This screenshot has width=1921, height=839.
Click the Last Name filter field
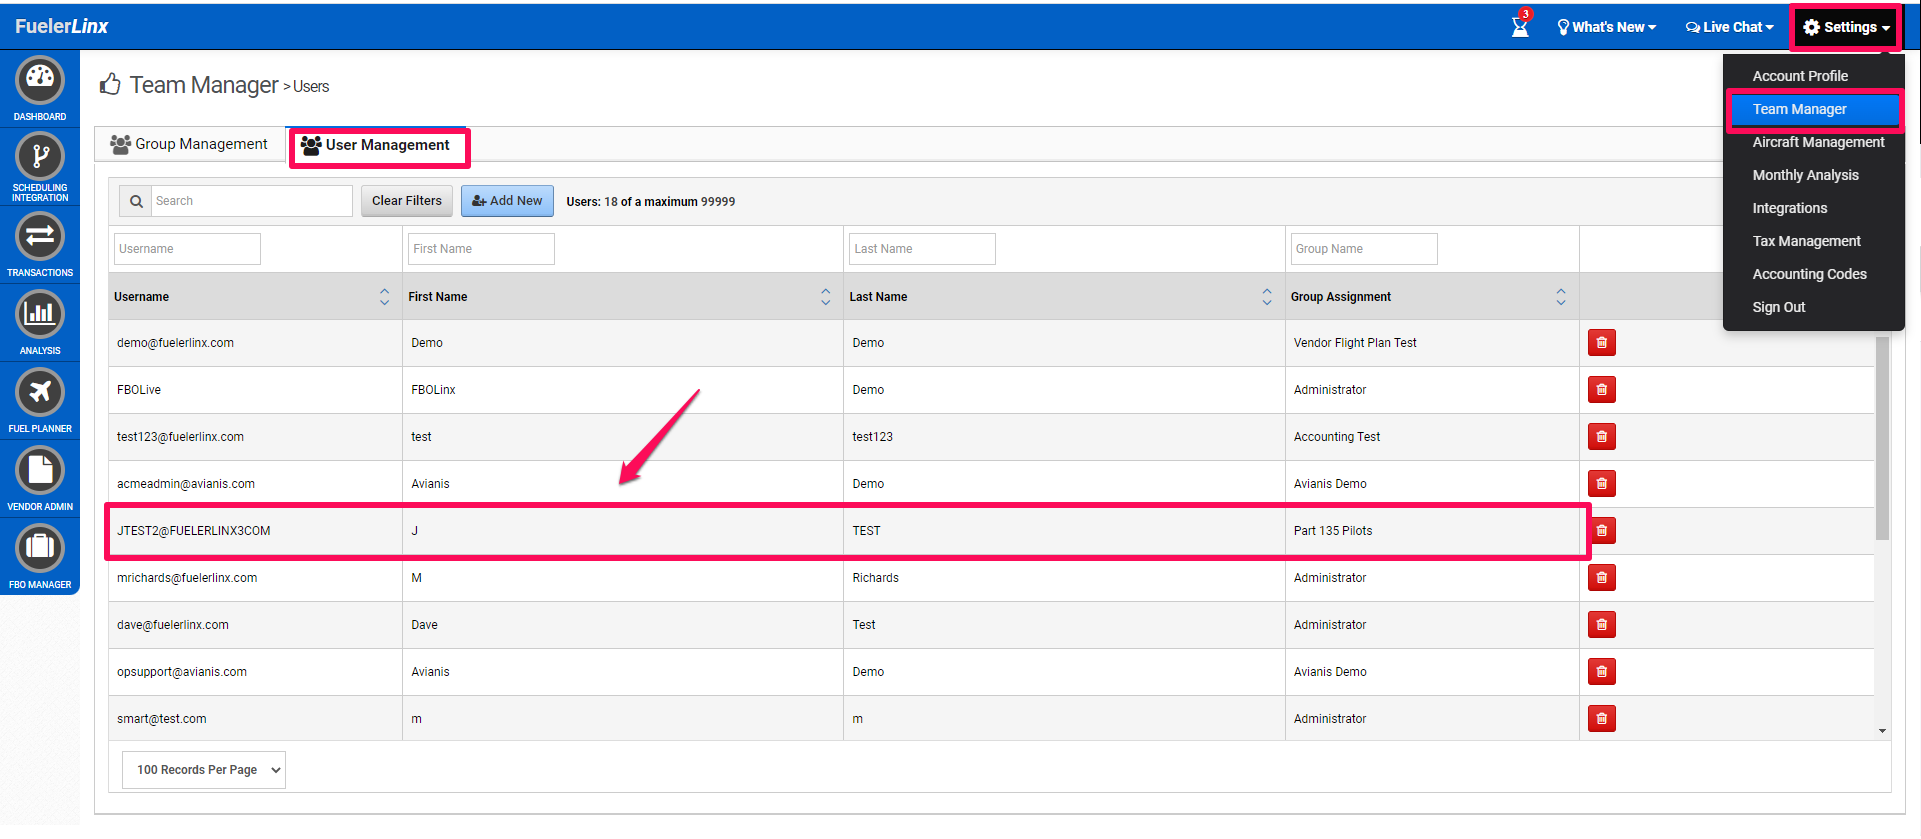[921, 249]
